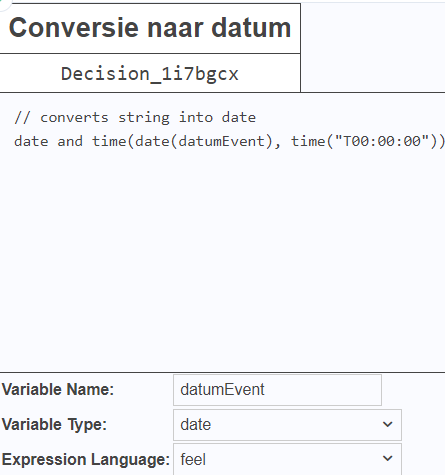Click the chevron arrow of Variable Type
Viewport: 445px width, 475px height.
(x=387, y=425)
